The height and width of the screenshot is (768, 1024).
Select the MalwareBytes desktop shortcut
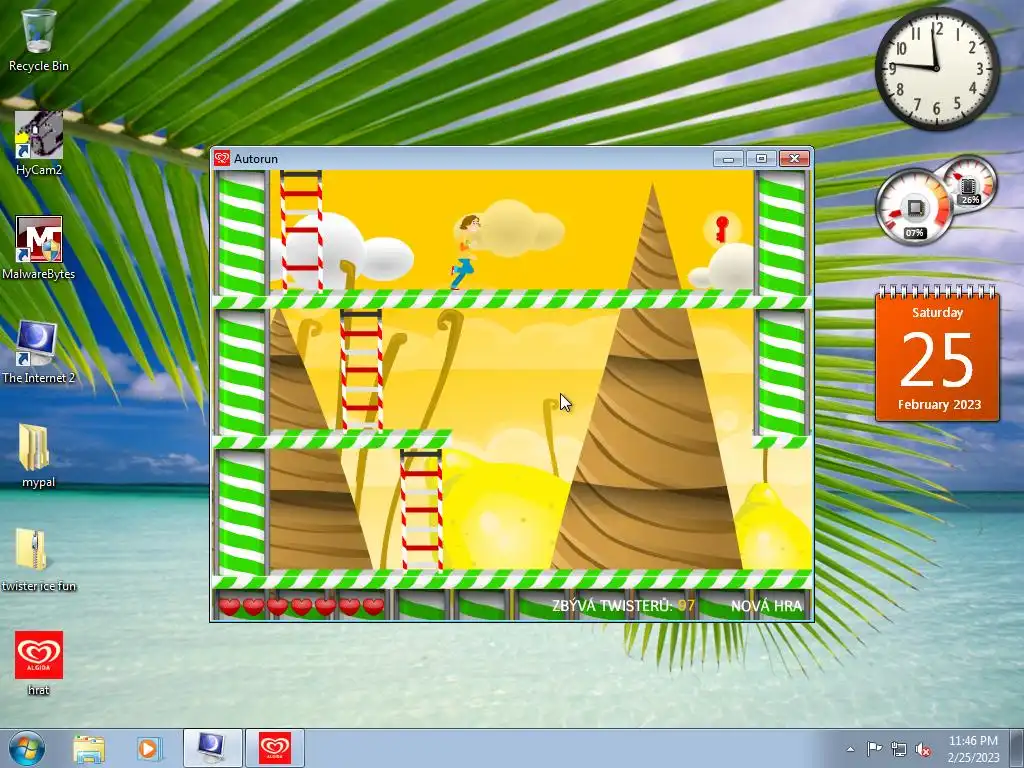tap(39, 247)
